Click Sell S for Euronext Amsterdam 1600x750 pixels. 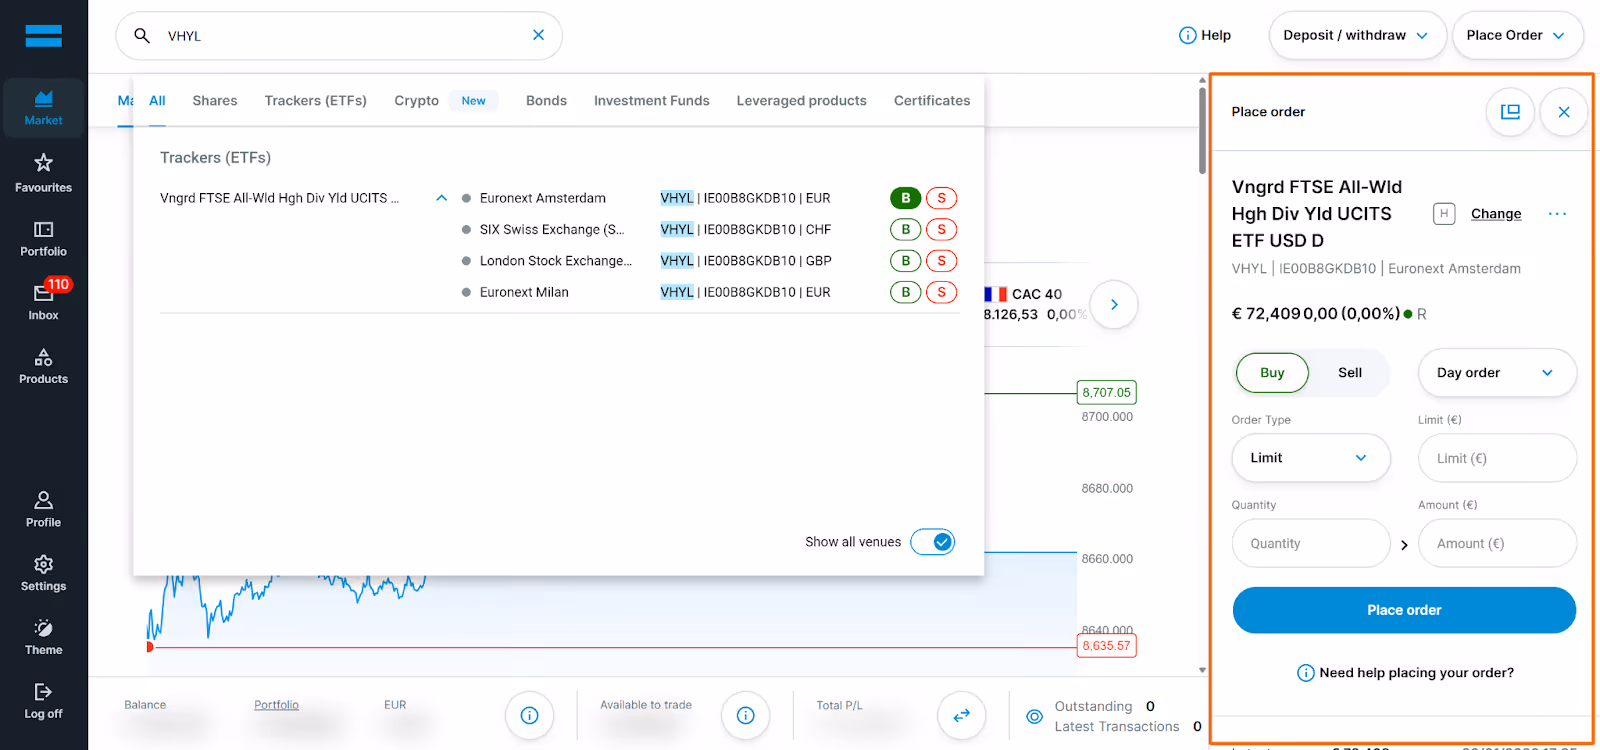pos(941,198)
